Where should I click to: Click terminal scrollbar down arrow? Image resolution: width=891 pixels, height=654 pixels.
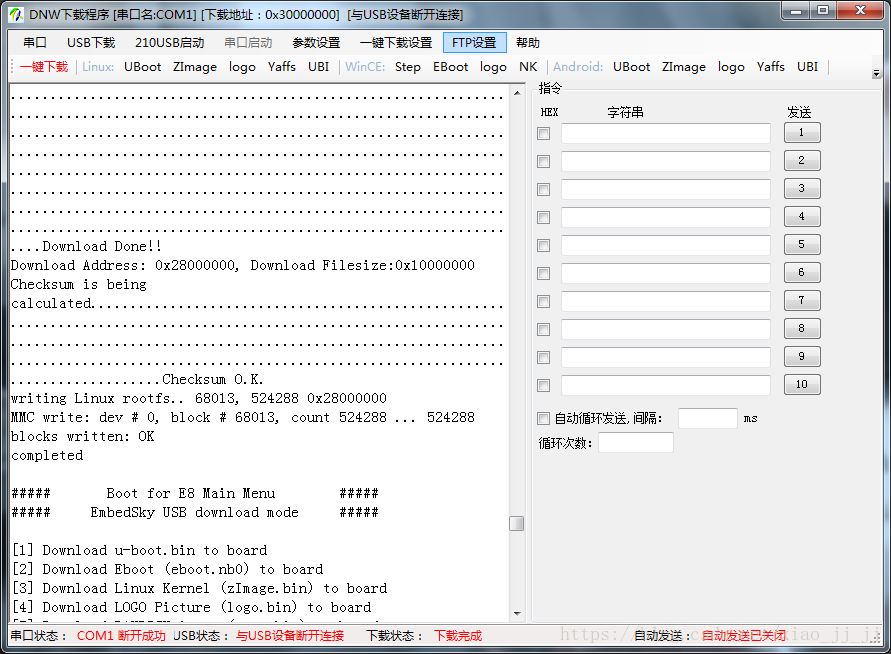tap(517, 614)
